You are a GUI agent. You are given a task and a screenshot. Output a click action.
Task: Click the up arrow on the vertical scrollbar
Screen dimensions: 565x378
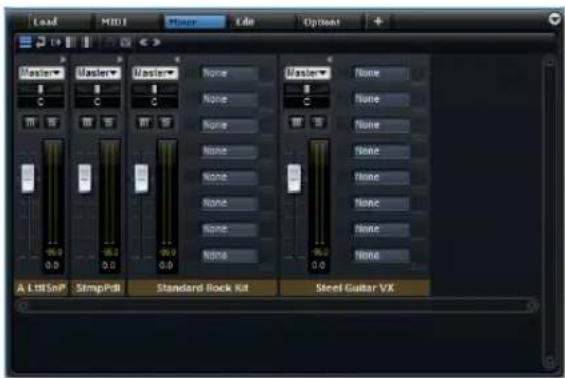(x=550, y=62)
